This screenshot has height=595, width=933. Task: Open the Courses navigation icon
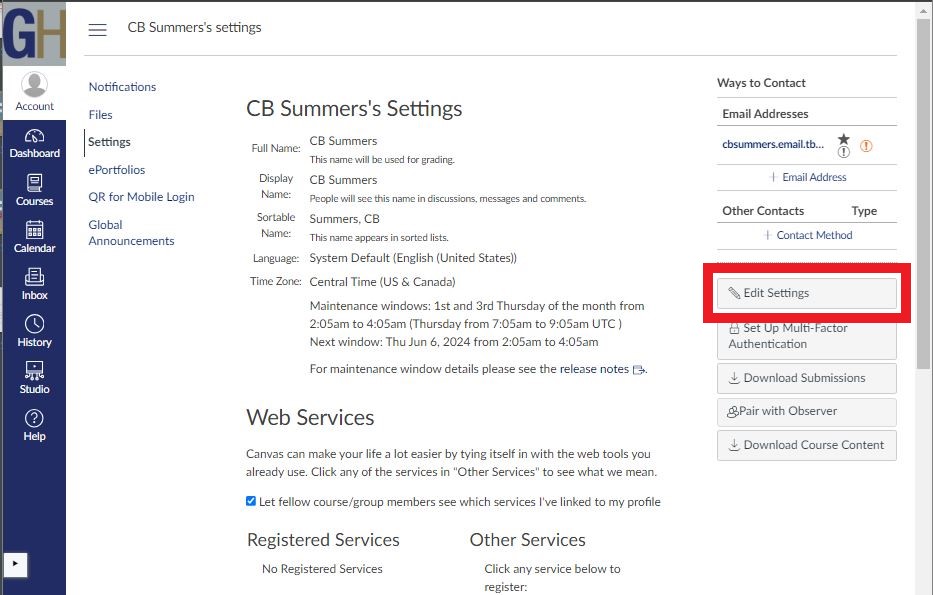tap(34, 190)
